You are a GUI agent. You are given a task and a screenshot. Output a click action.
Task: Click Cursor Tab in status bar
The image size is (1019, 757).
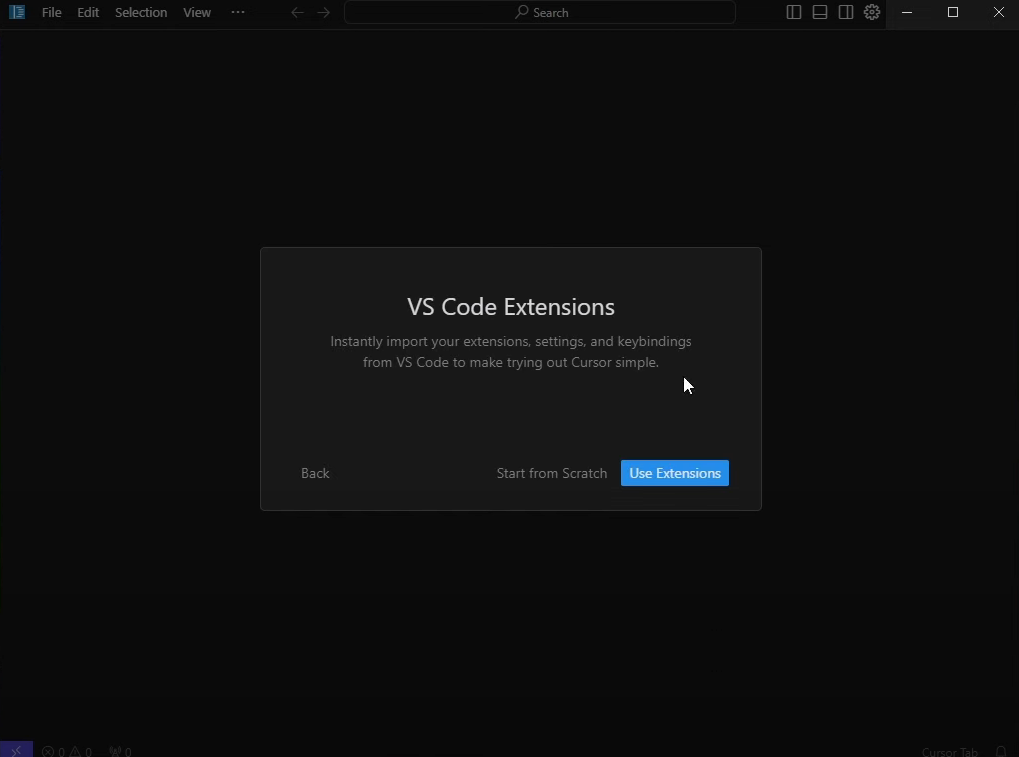[x=949, y=752]
